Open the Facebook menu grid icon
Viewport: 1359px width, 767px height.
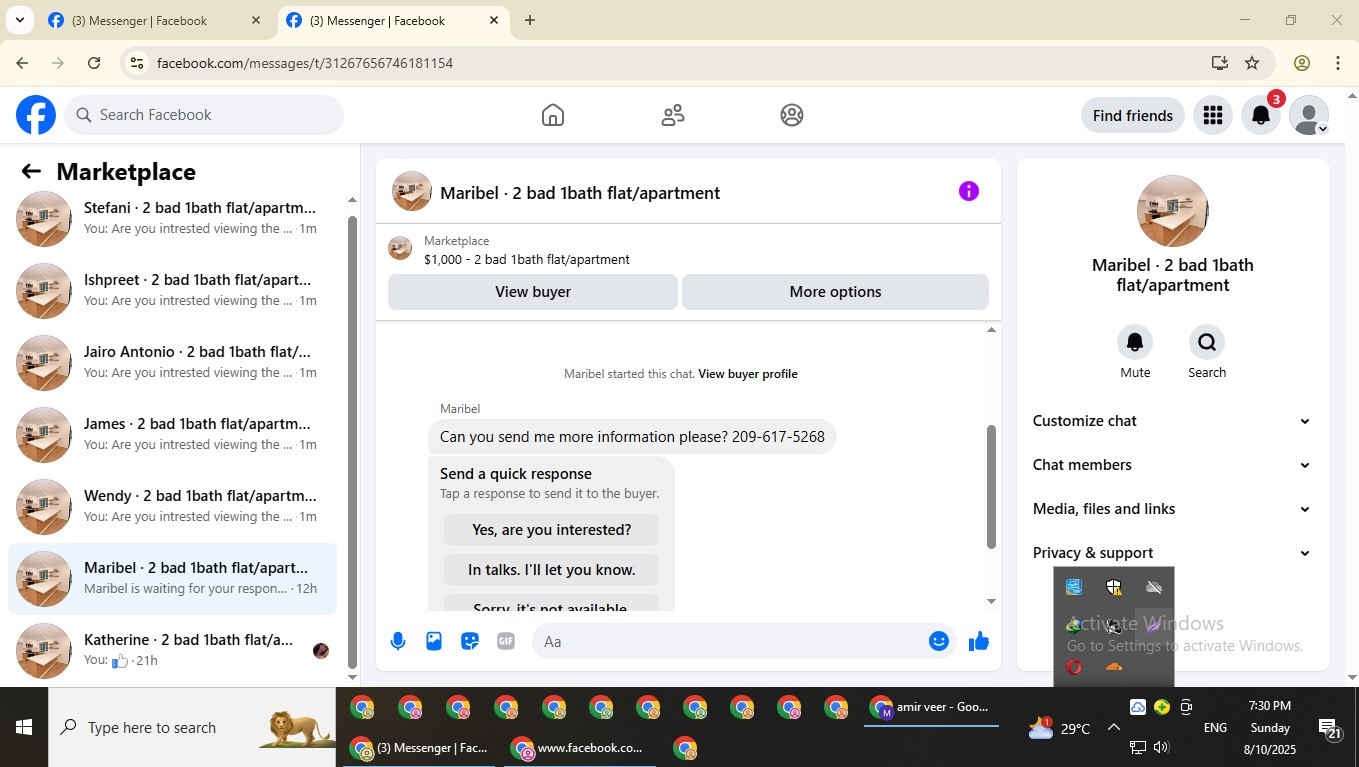[1213, 115]
